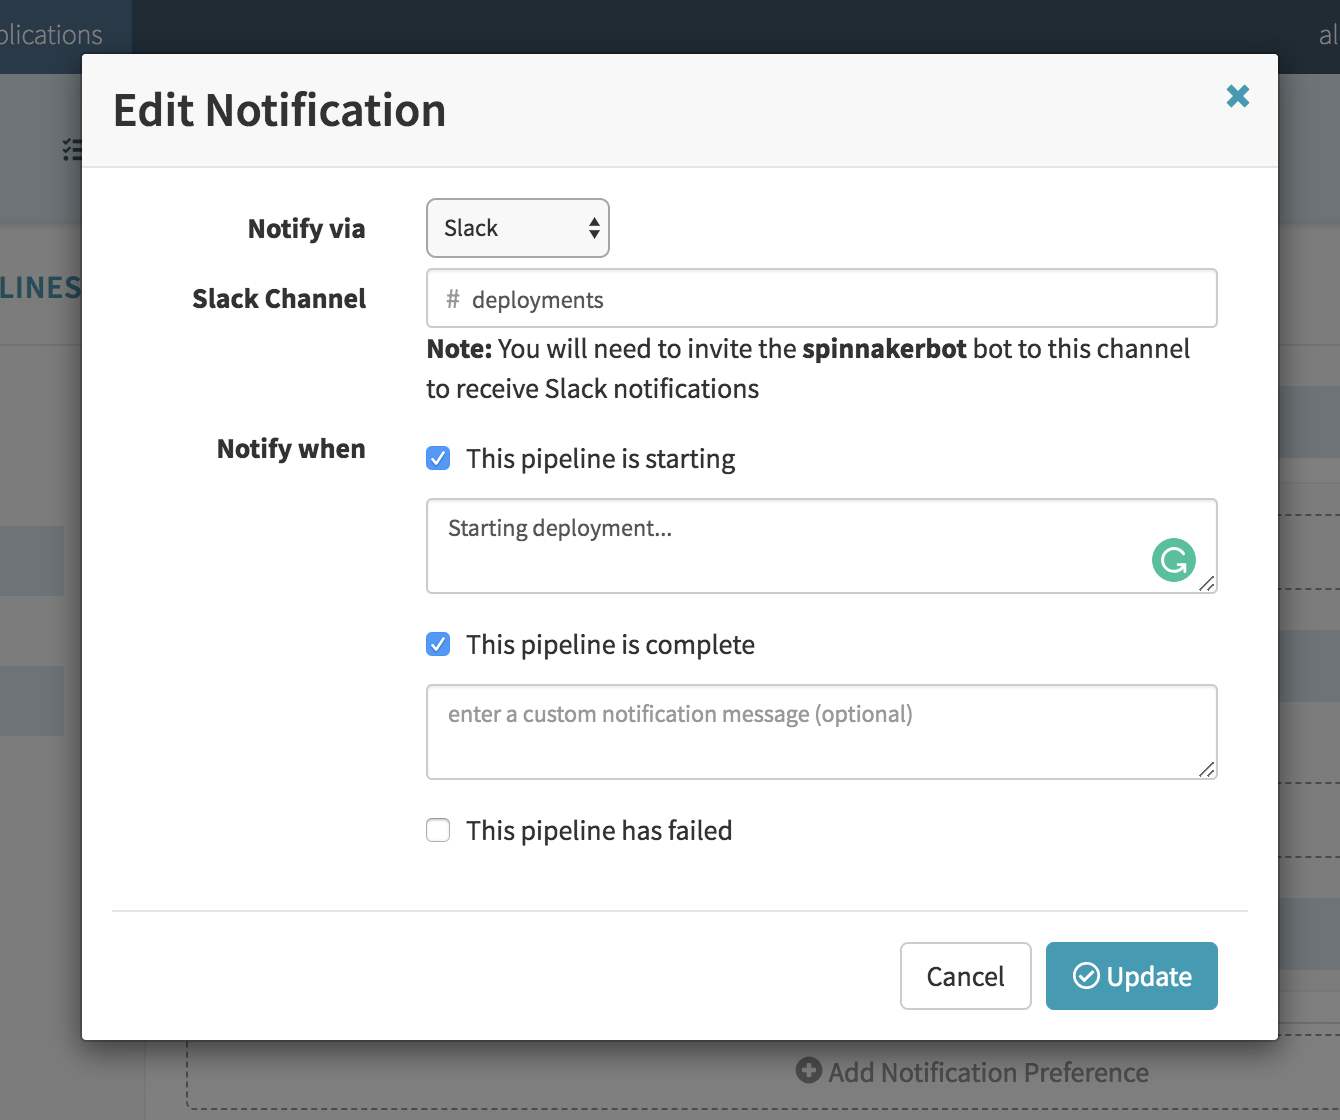The height and width of the screenshot is (1120, 1340).
Task: Grab the resize handle of the Starting deployment textarea
Action: coord(1207,584)
